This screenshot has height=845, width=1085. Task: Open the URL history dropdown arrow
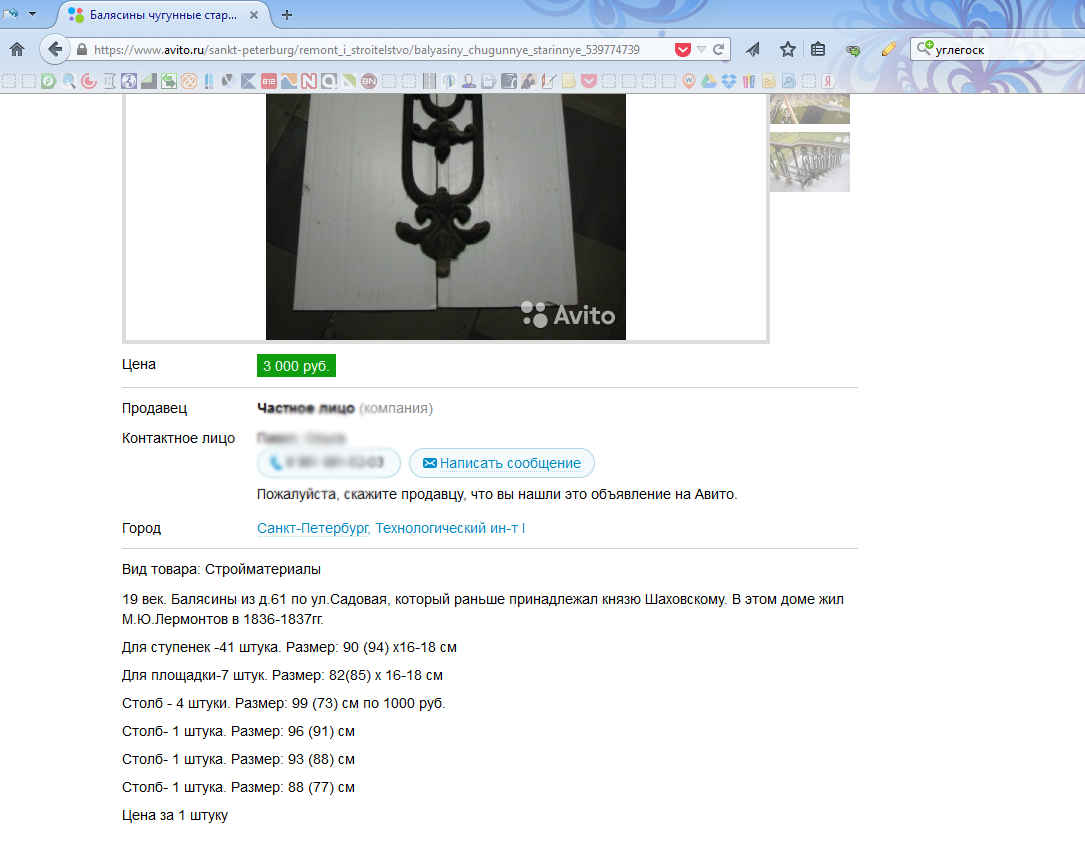click(701, 50)
